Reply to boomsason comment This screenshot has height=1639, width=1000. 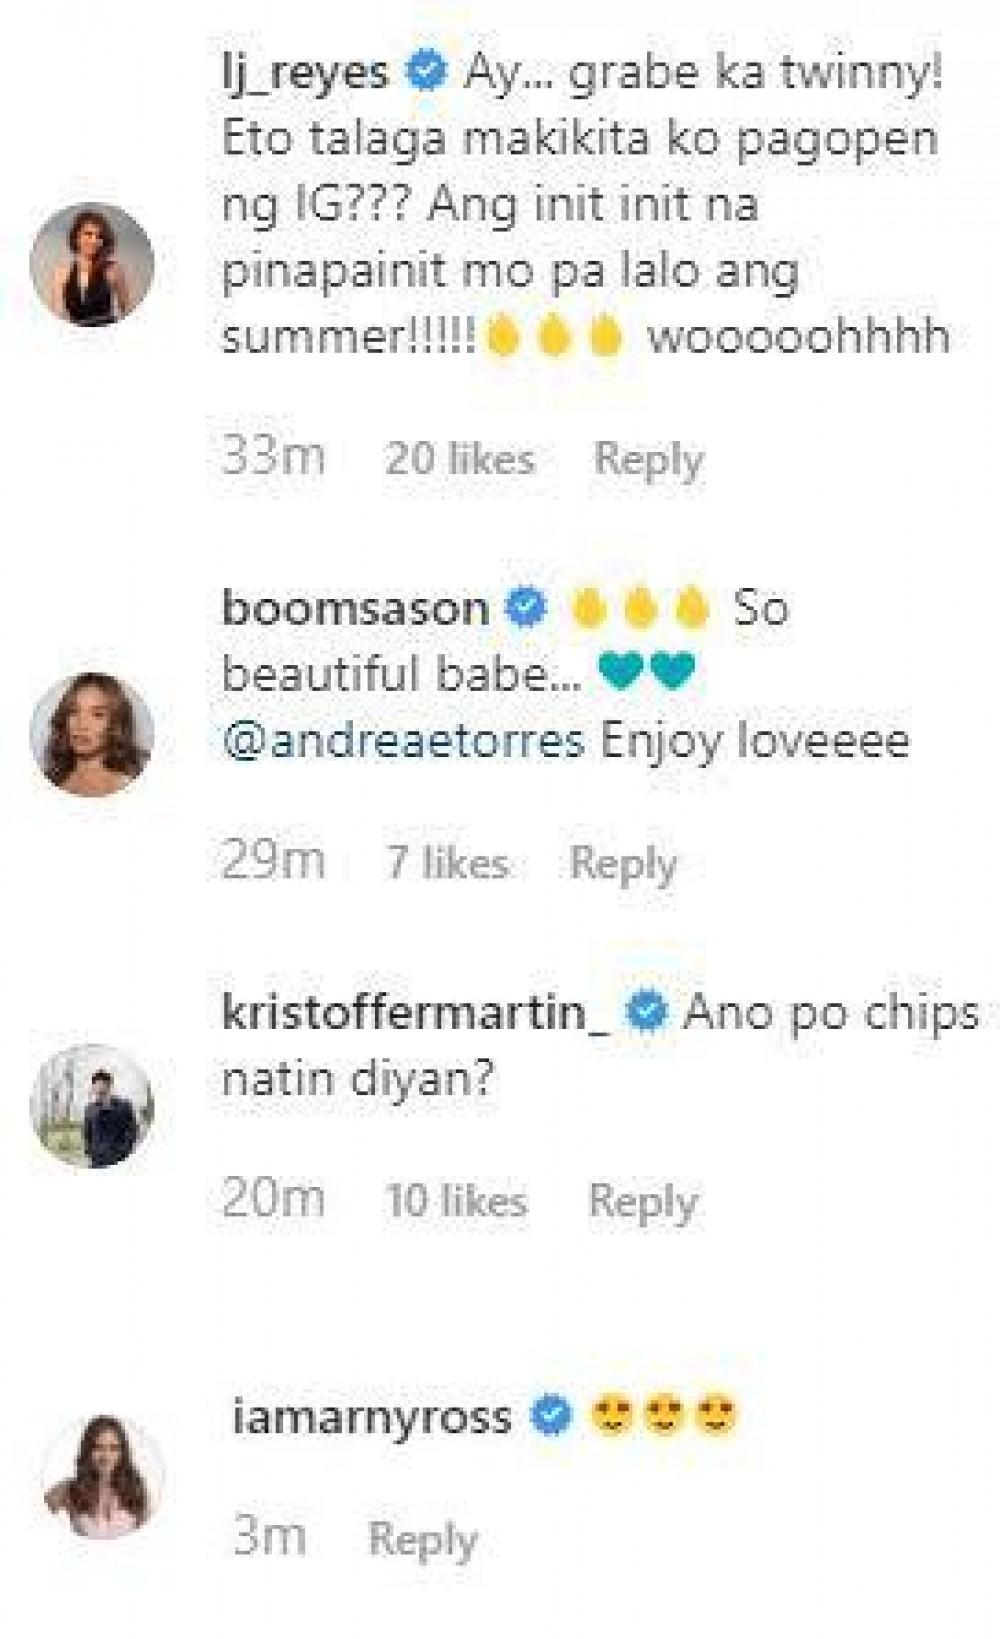(623, 863)
